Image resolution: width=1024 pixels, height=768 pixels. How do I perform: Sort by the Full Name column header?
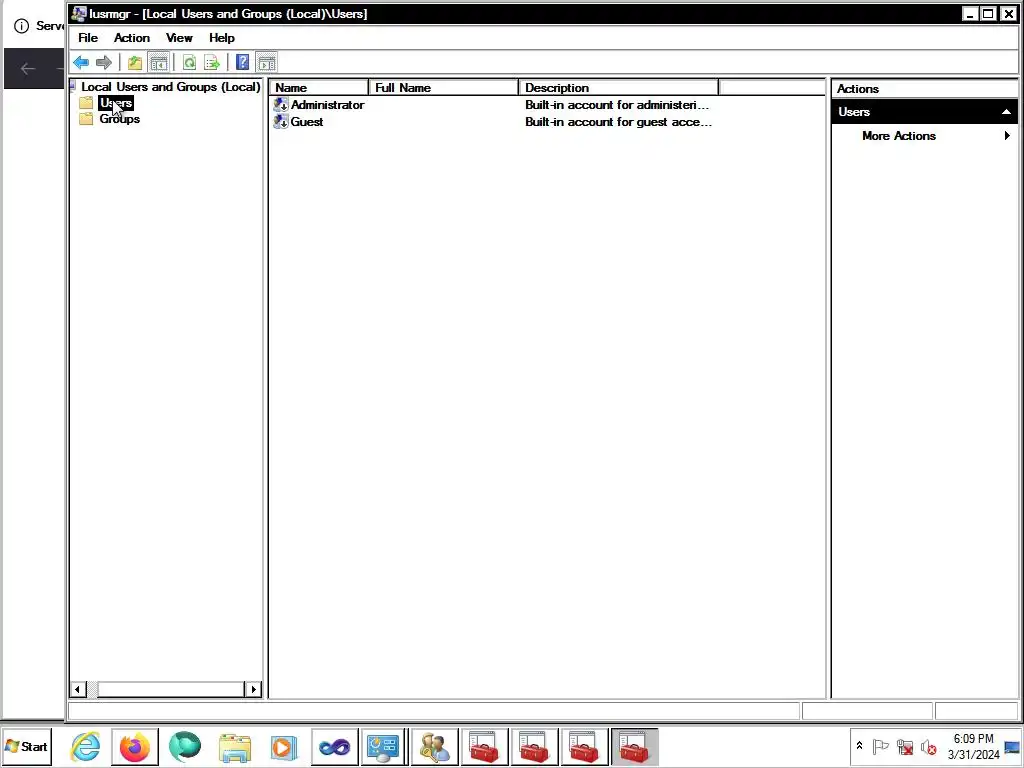443,88
